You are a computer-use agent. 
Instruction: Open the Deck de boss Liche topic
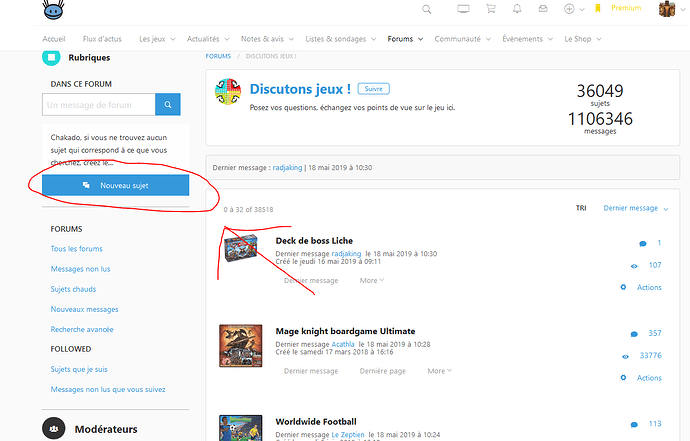click(x=314, y=241)
